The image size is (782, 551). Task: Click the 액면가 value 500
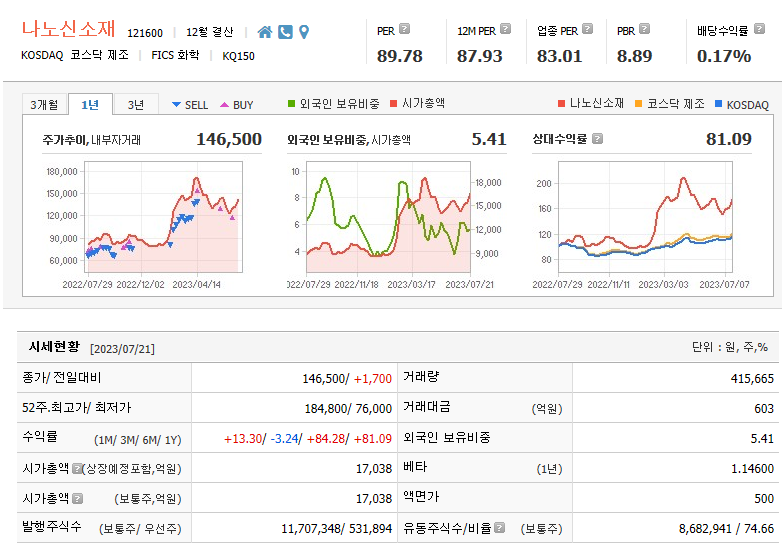tap(764, 498)
